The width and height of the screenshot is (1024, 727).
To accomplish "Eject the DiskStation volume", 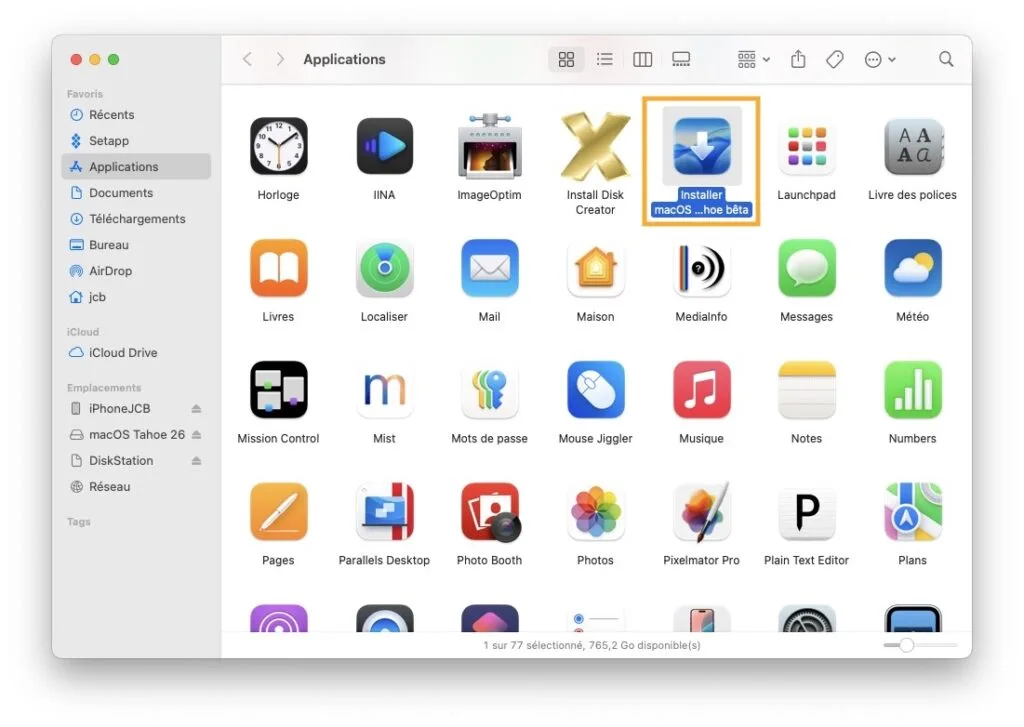I will [196, 460].
